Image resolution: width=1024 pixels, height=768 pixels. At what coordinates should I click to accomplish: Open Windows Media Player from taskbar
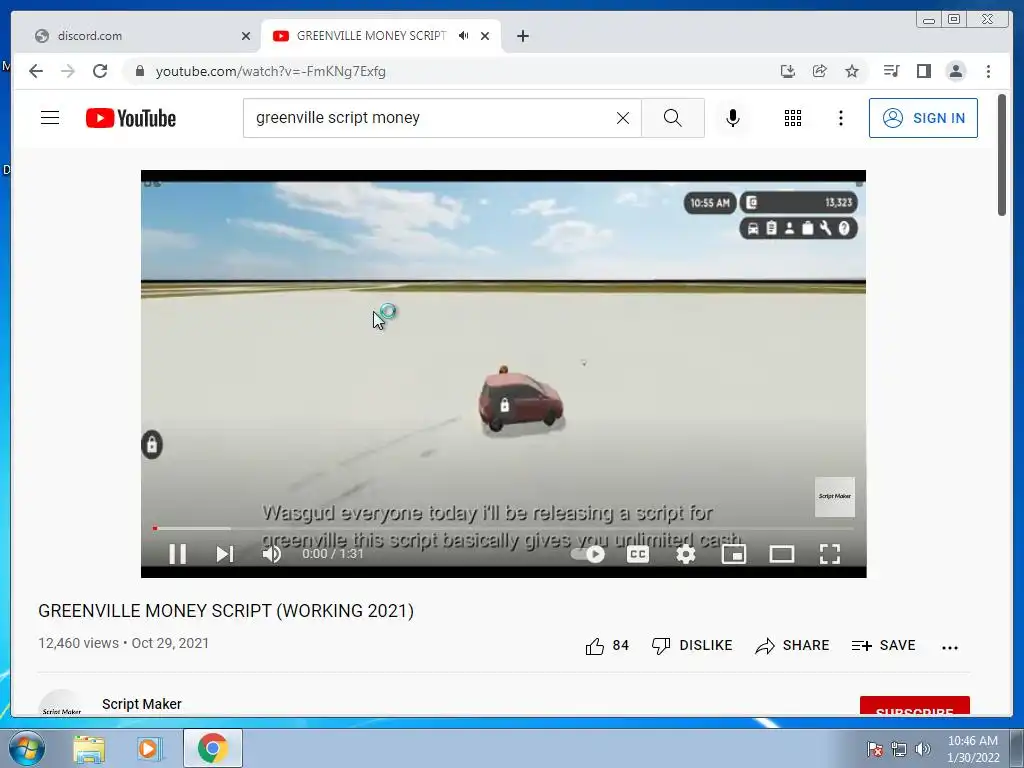[x=149, y=748]
